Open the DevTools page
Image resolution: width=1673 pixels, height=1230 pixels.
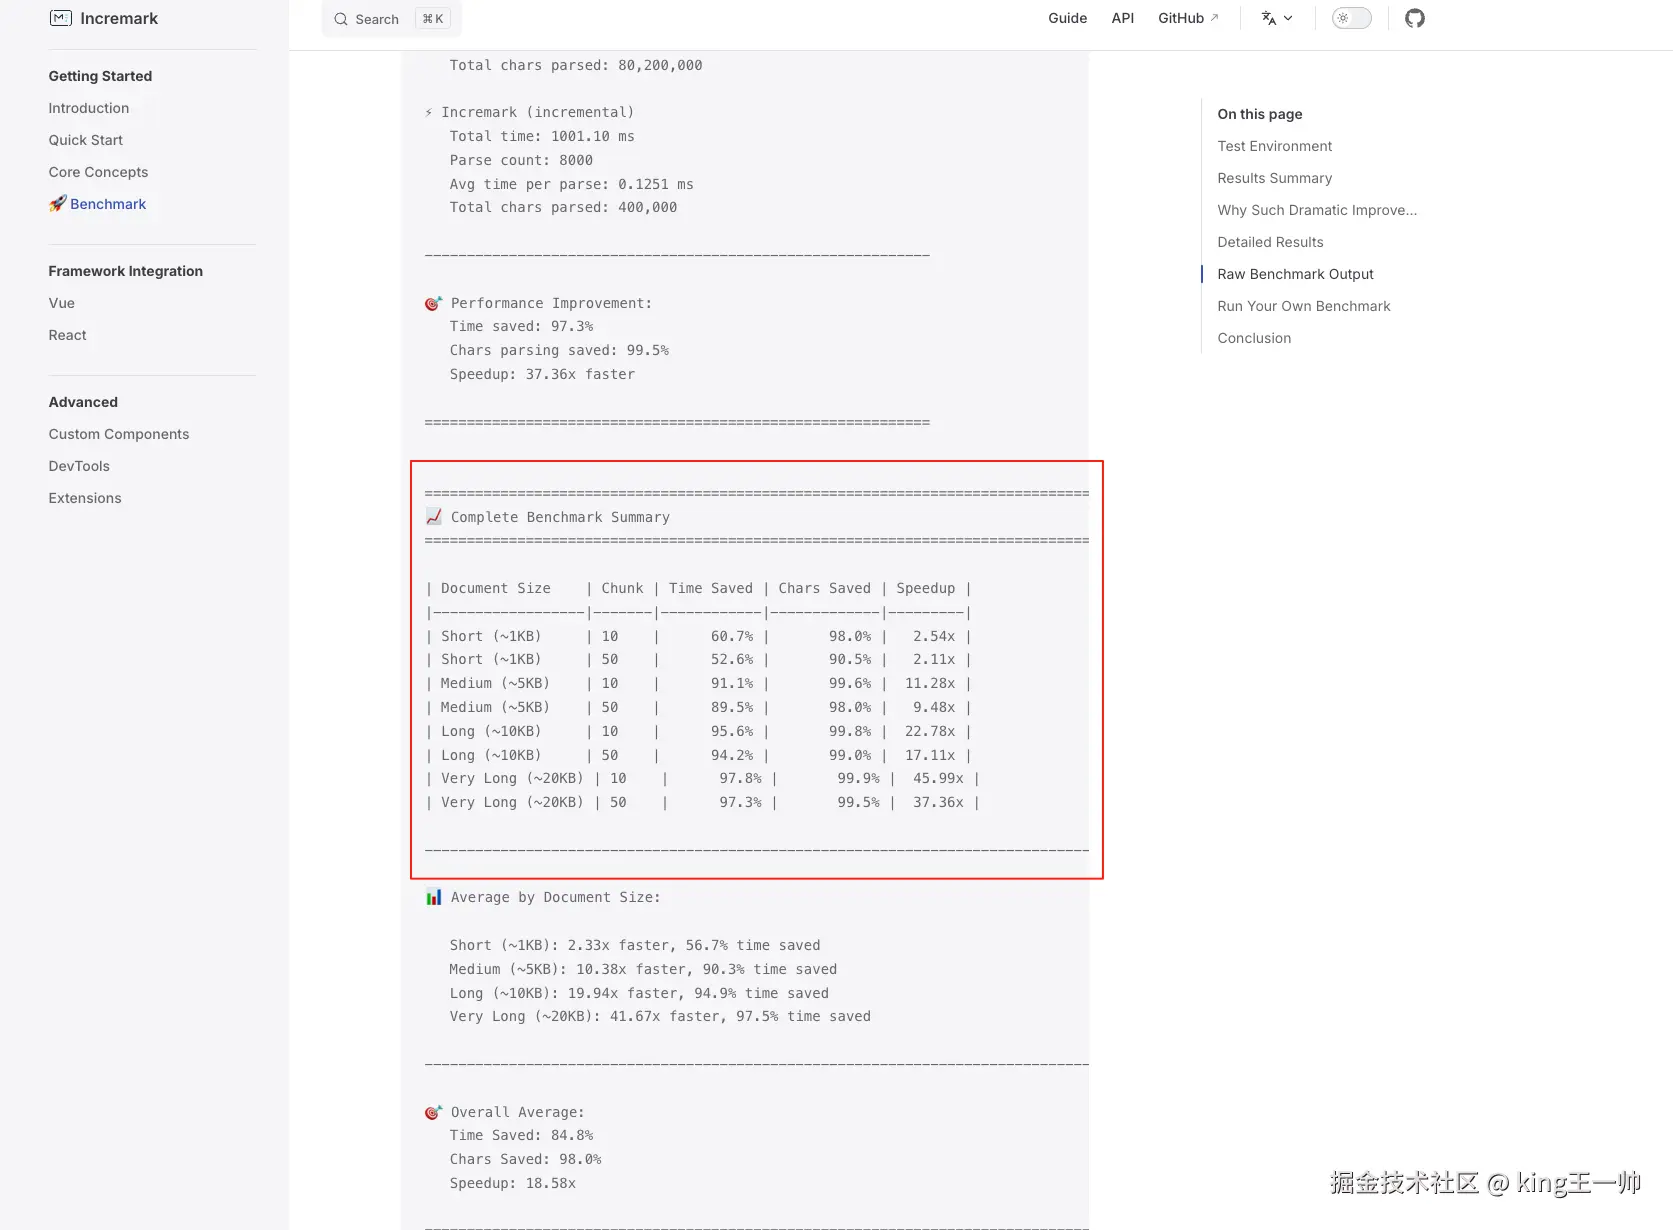[x=79, y=466]
